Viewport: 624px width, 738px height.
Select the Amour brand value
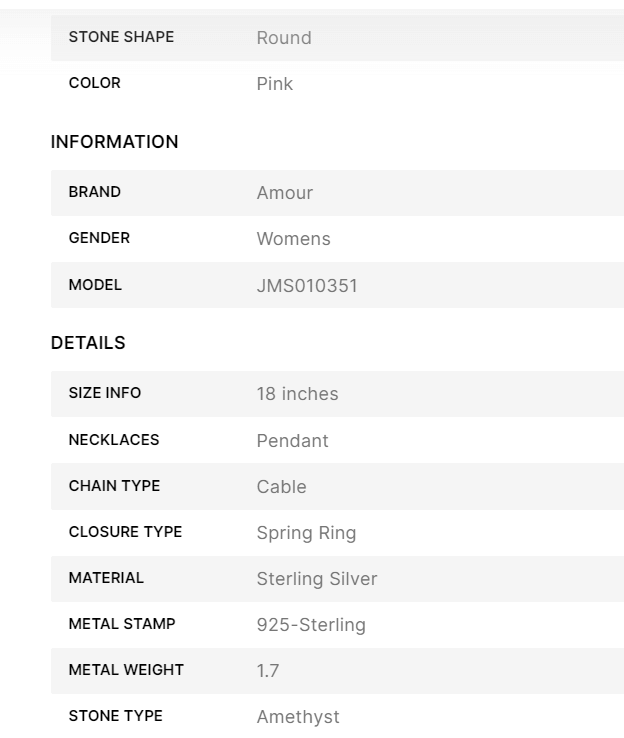pos(284,193)
